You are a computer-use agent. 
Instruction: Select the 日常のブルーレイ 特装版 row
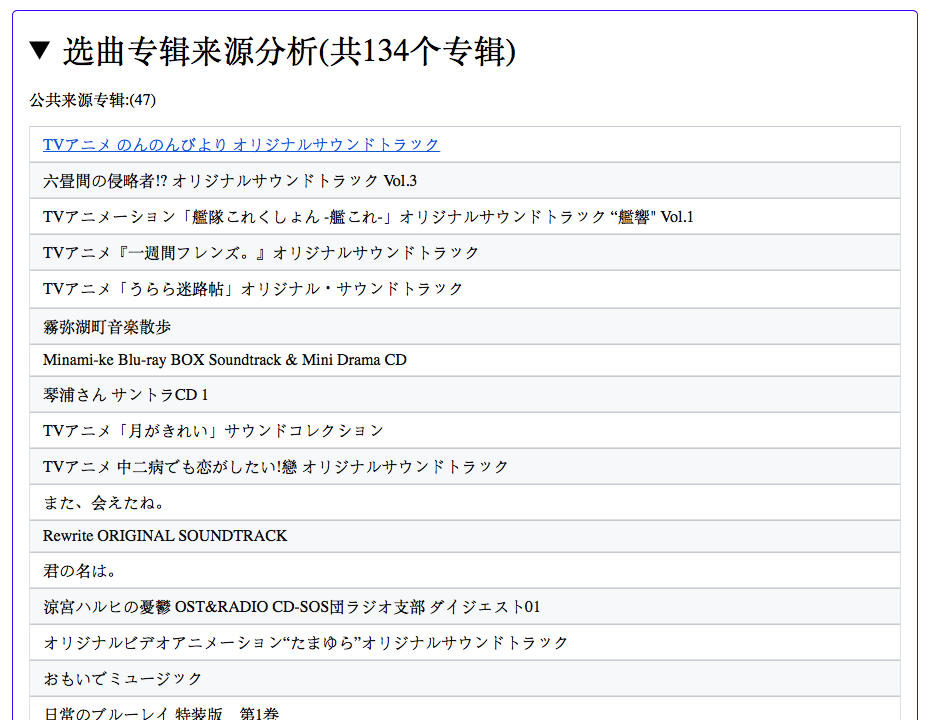click(x=465, y=709)
